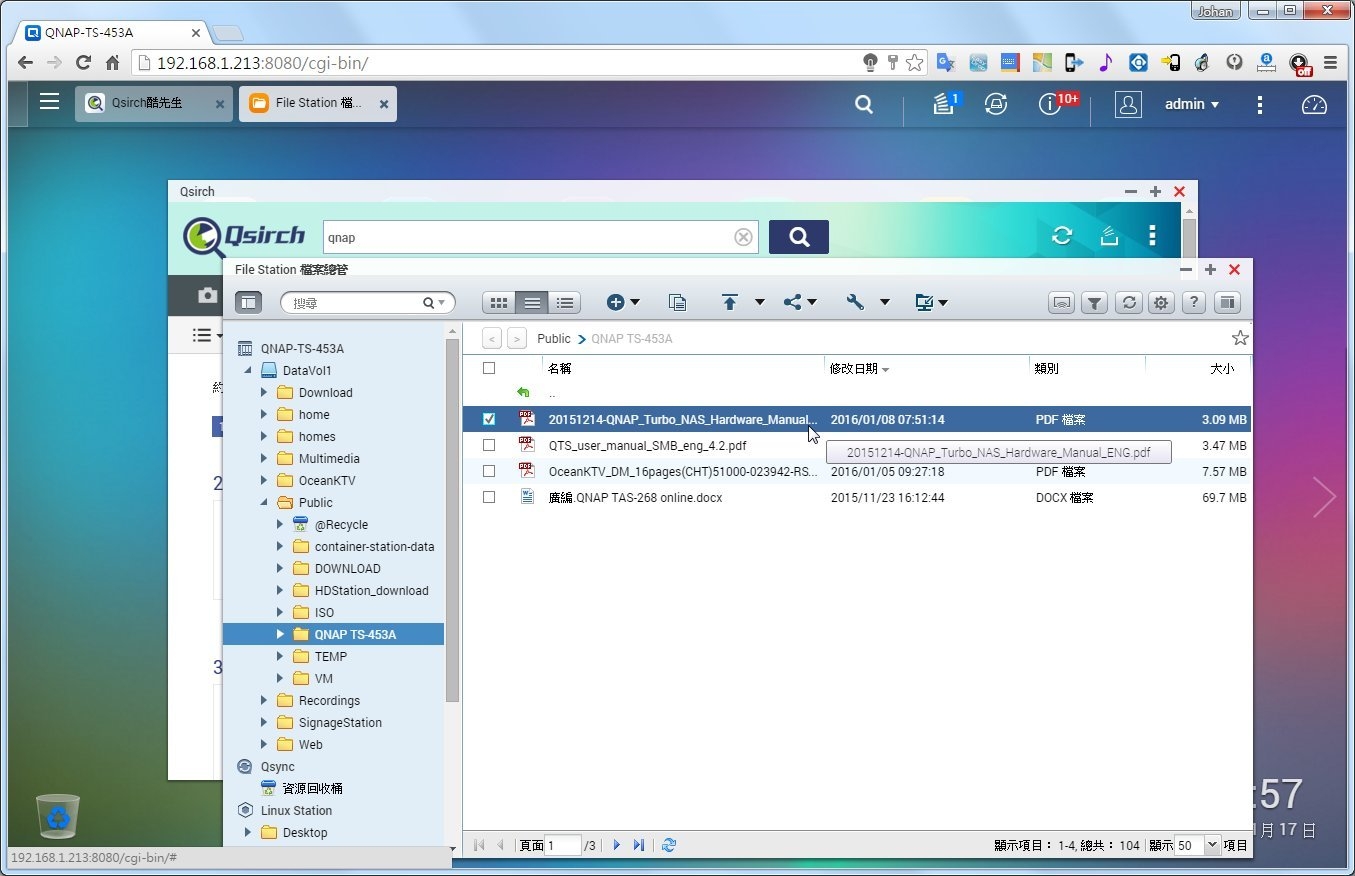Screen dimensions: 1355x876
Task: Check the OceanKTV_DM_16pages file checkbox
Action: 489,471
